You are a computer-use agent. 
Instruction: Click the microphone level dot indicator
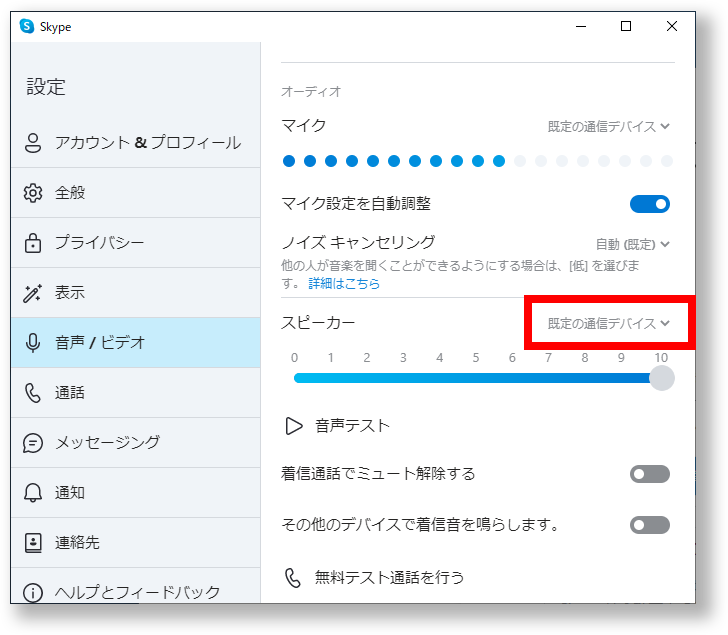click(x=478, y=161)
